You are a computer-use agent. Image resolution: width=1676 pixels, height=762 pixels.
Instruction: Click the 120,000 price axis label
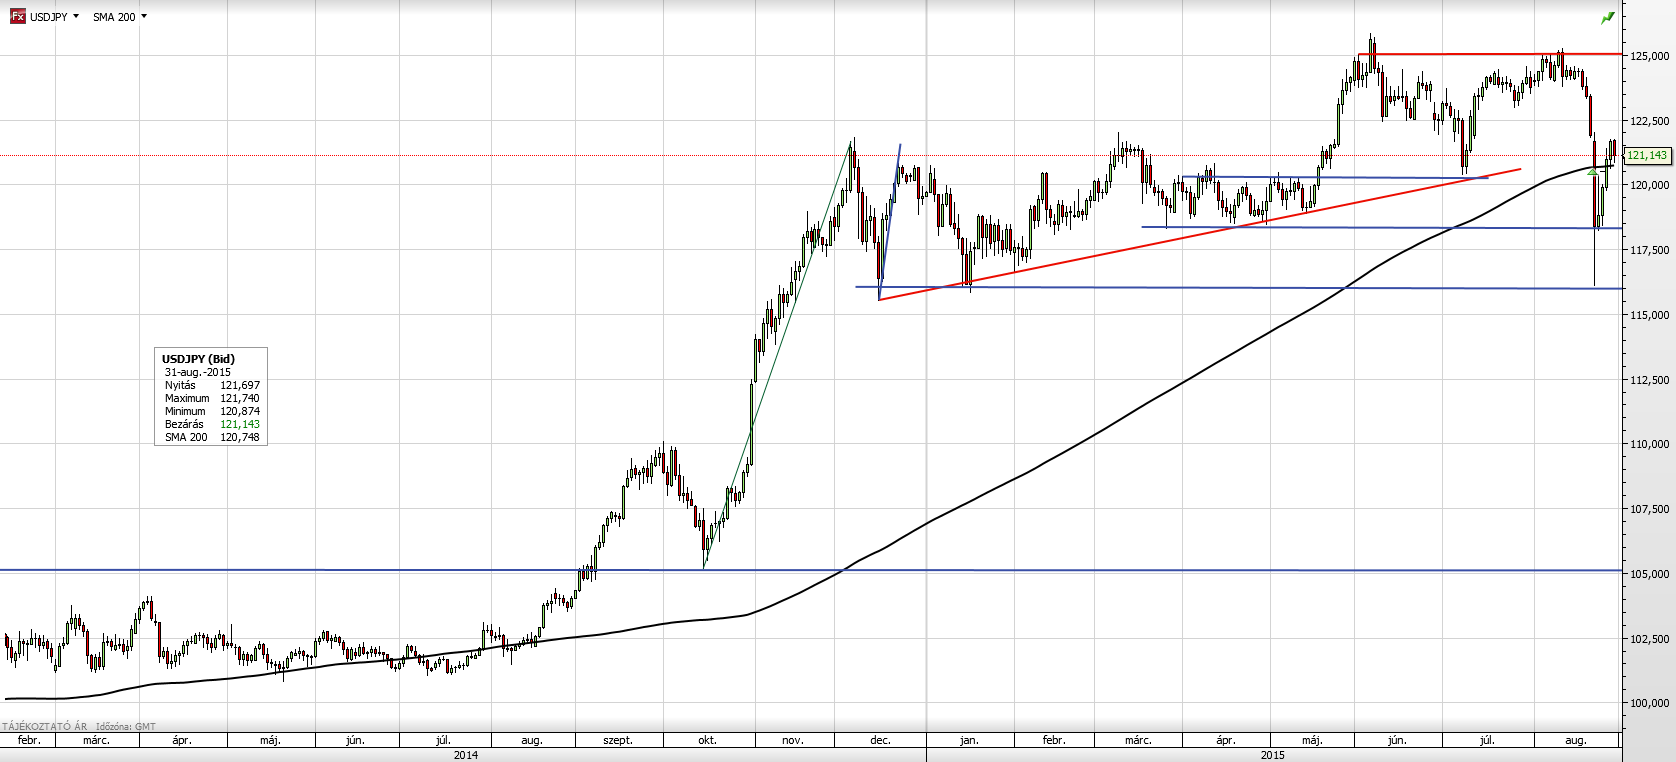click(1649, 185)
